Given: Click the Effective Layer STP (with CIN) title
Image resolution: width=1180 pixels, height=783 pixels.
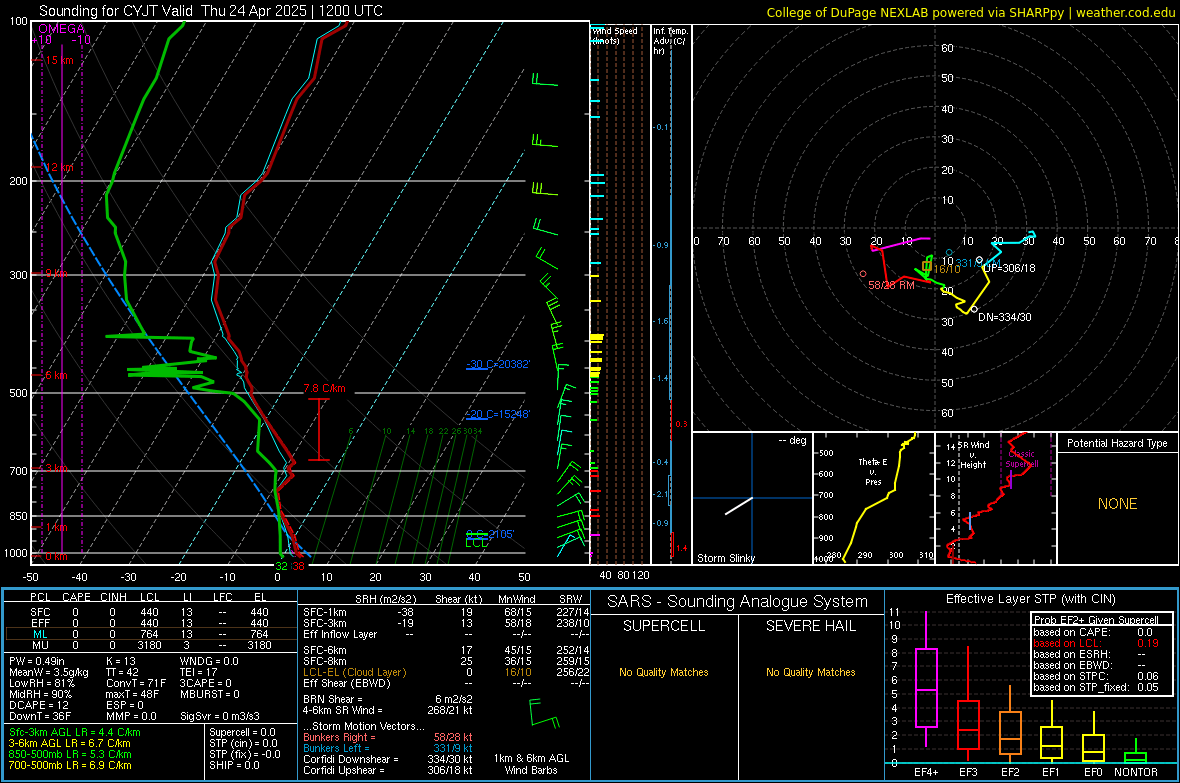Looking at the screenshot, I should click(x=1030, y=599).
